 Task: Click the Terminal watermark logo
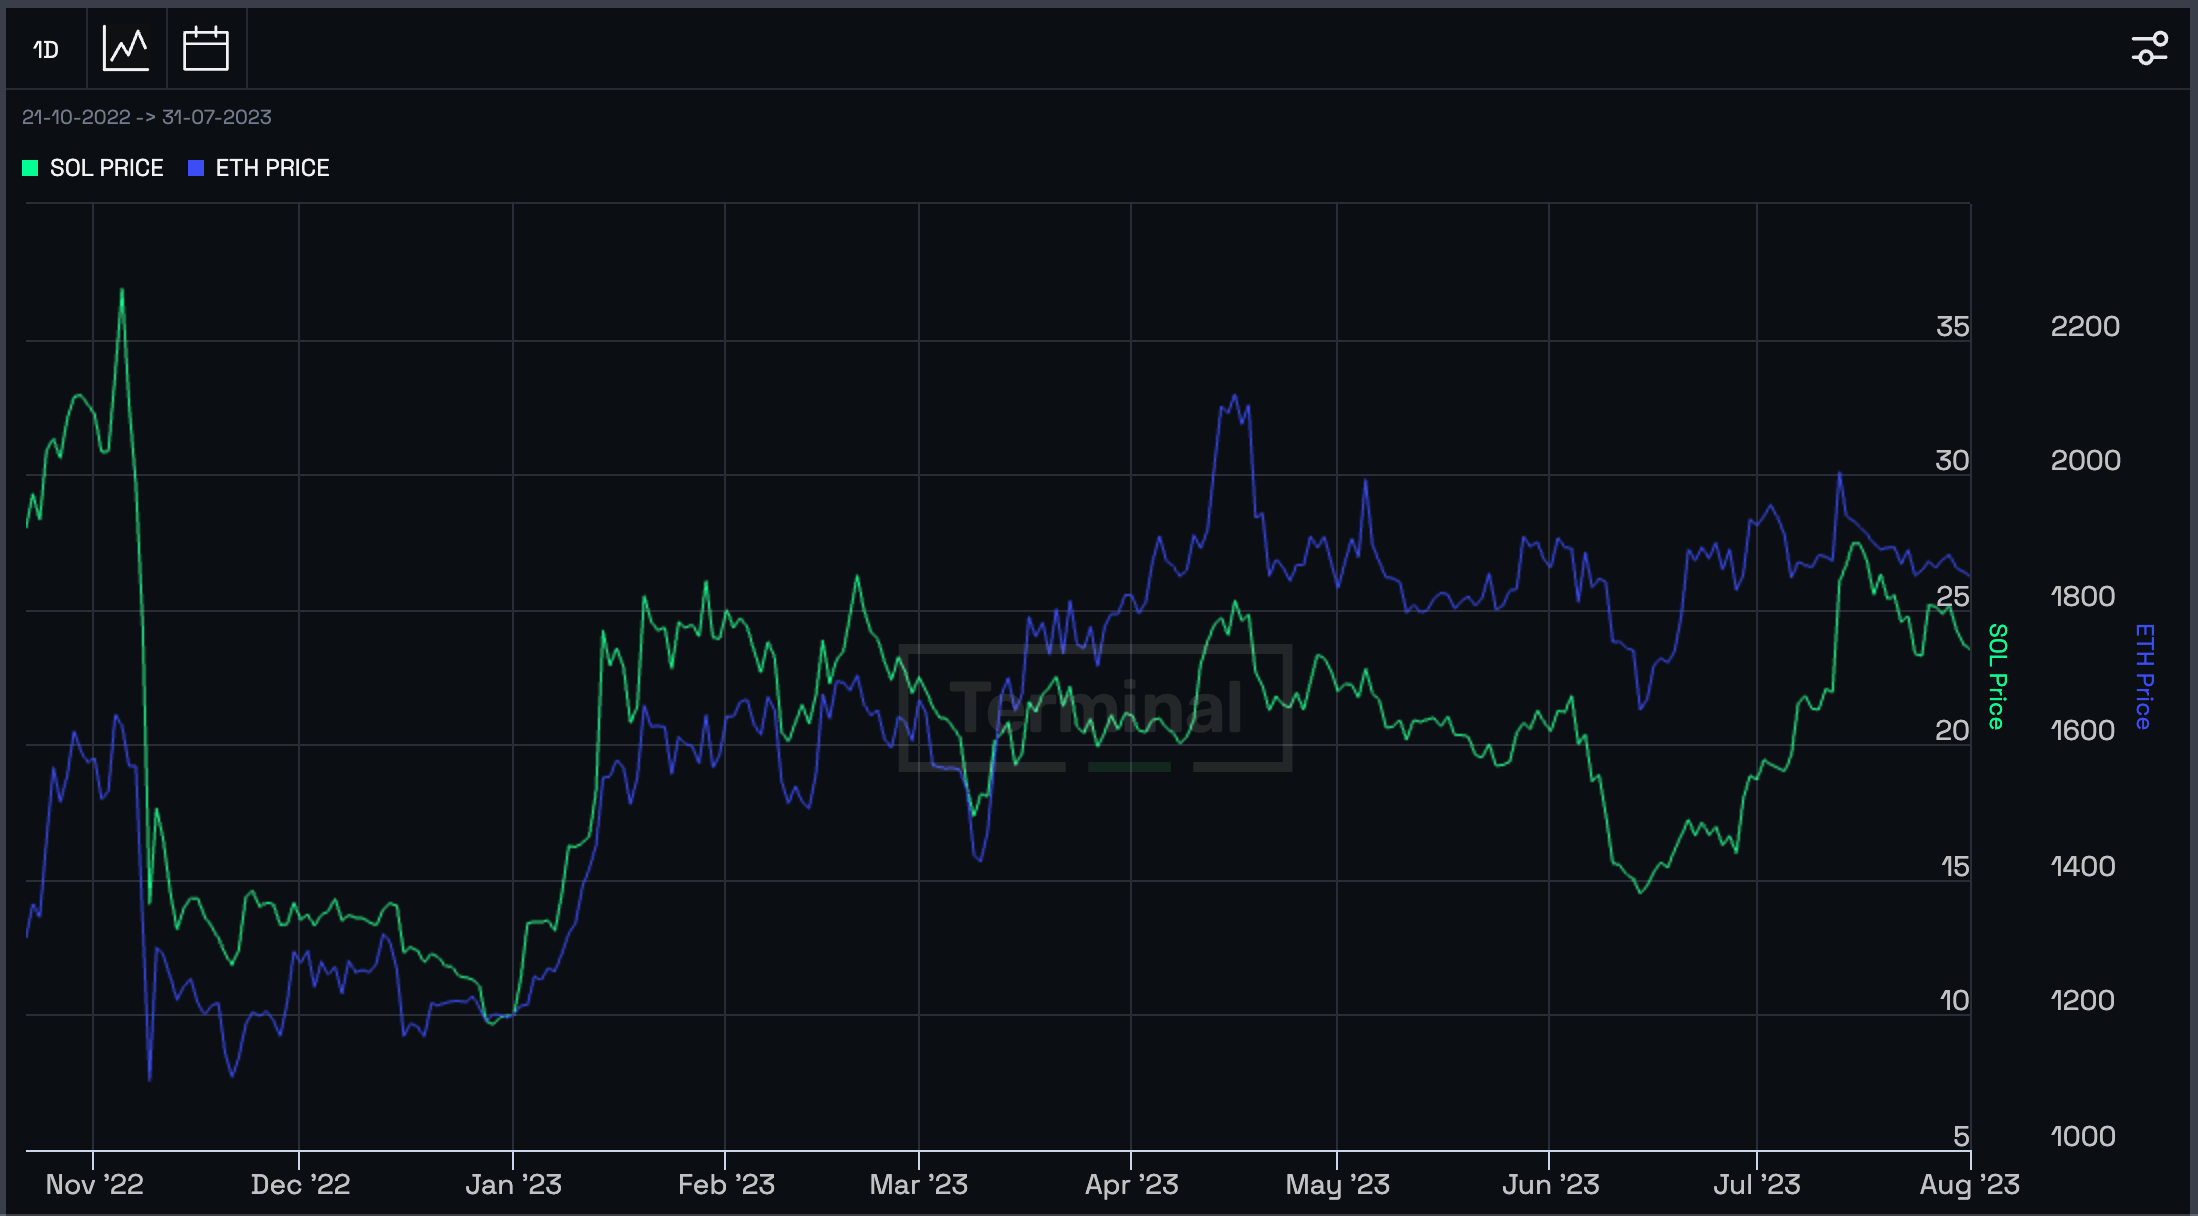pos(1095,708)
